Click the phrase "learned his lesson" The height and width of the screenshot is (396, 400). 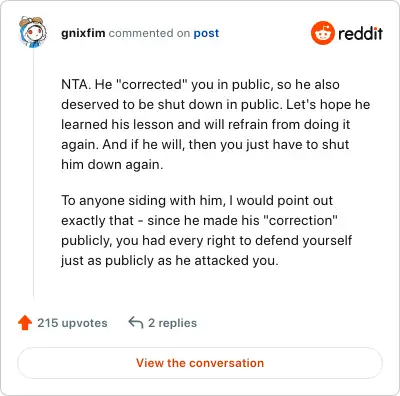click(118, 125)
